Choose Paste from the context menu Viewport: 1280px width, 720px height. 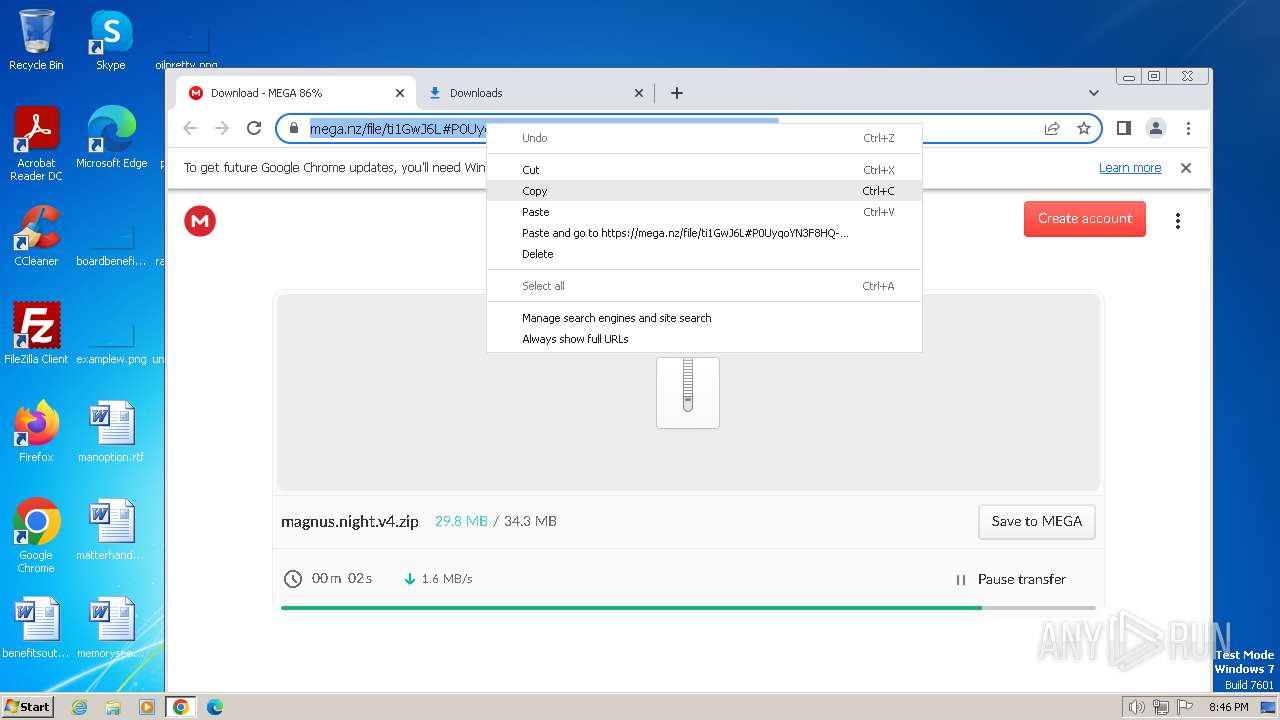point(704,212)
